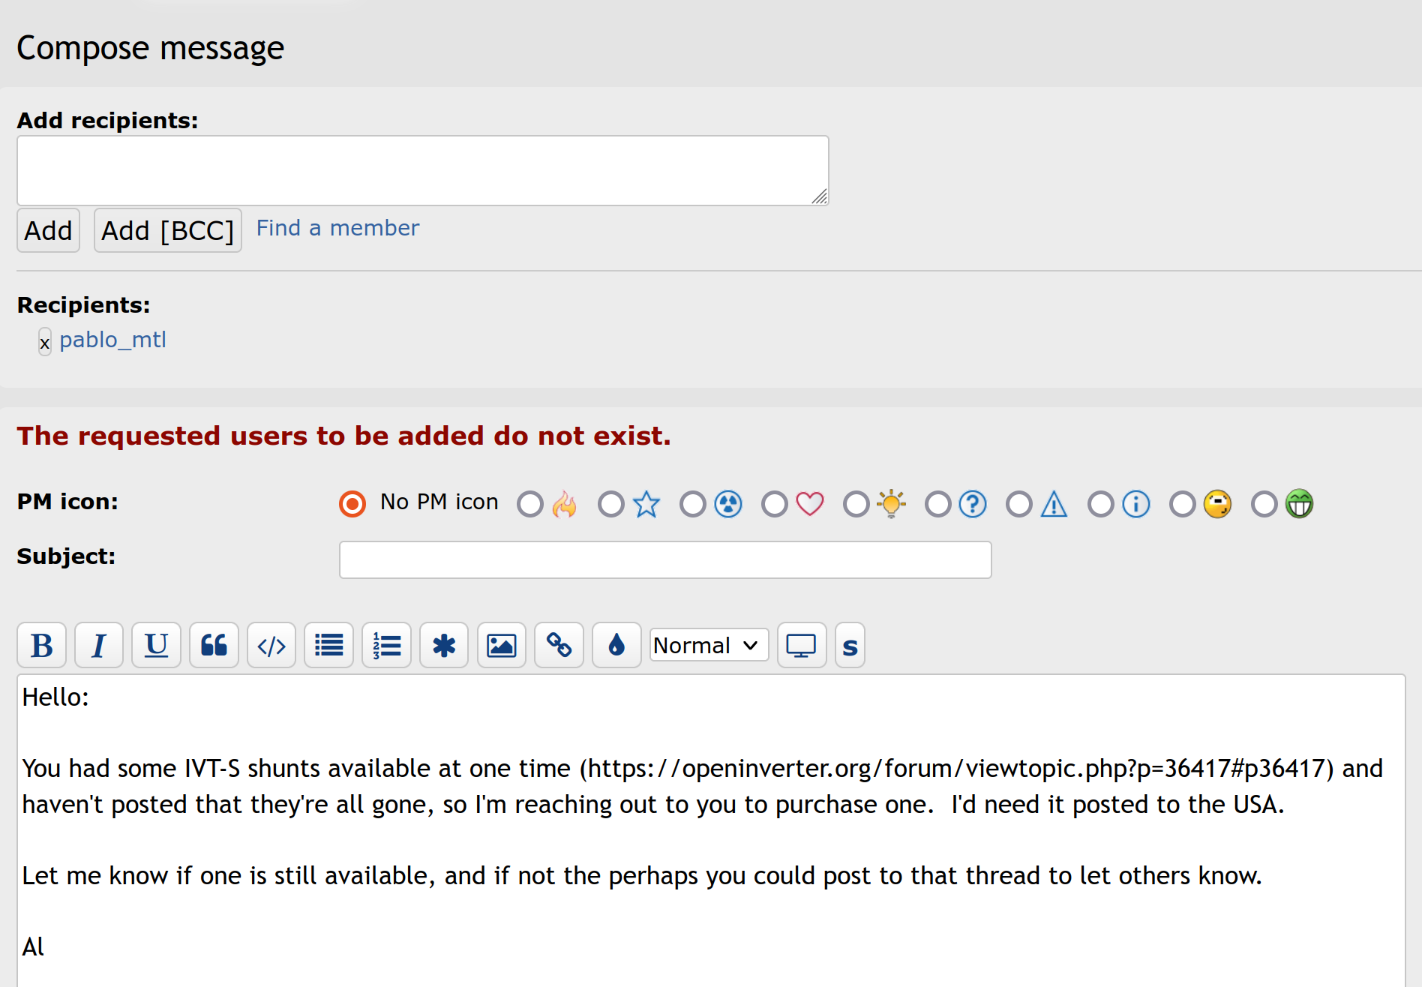Click into the Subject field
The width and height of the screenshot is (1422, 987).
click(x=665, y=560)
